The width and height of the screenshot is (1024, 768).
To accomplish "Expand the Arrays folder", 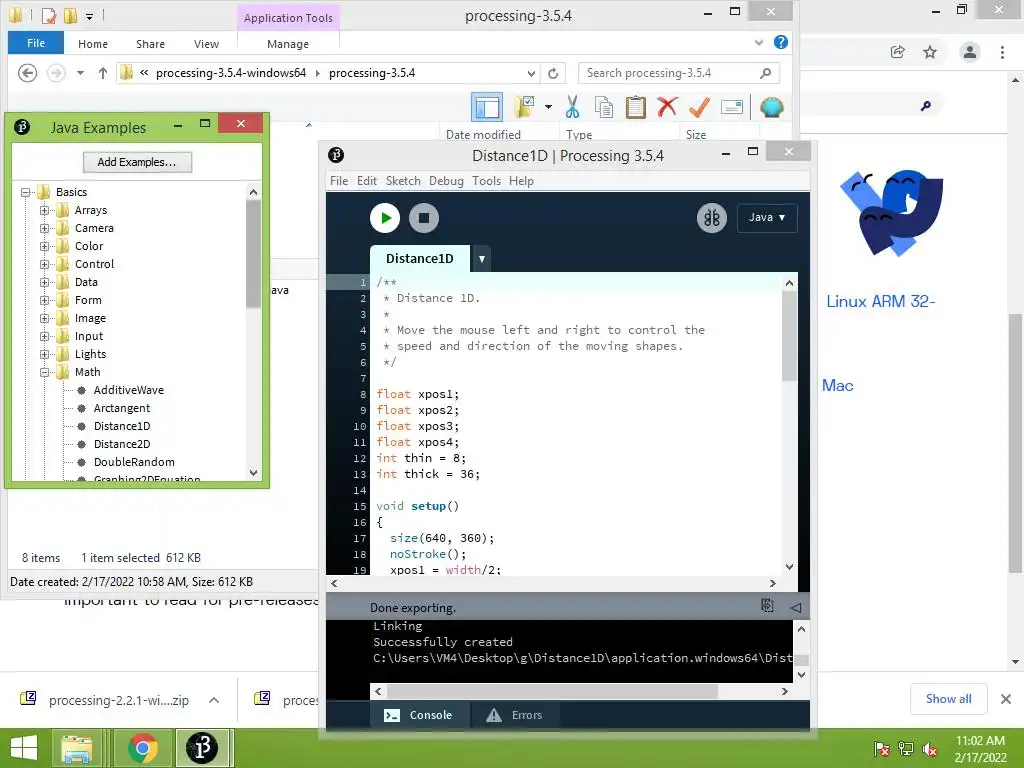I will (44, 210).
